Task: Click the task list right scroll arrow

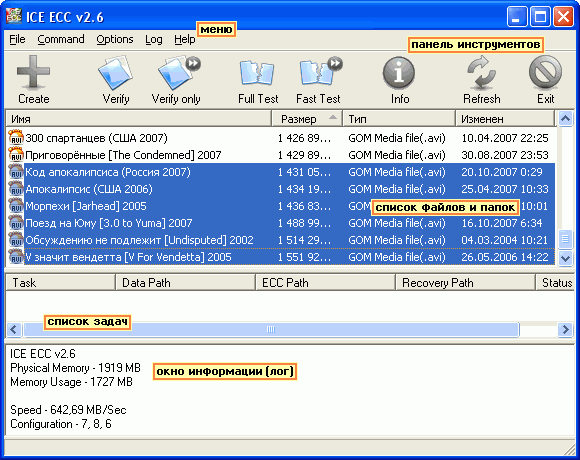Action: pos(565,329)
